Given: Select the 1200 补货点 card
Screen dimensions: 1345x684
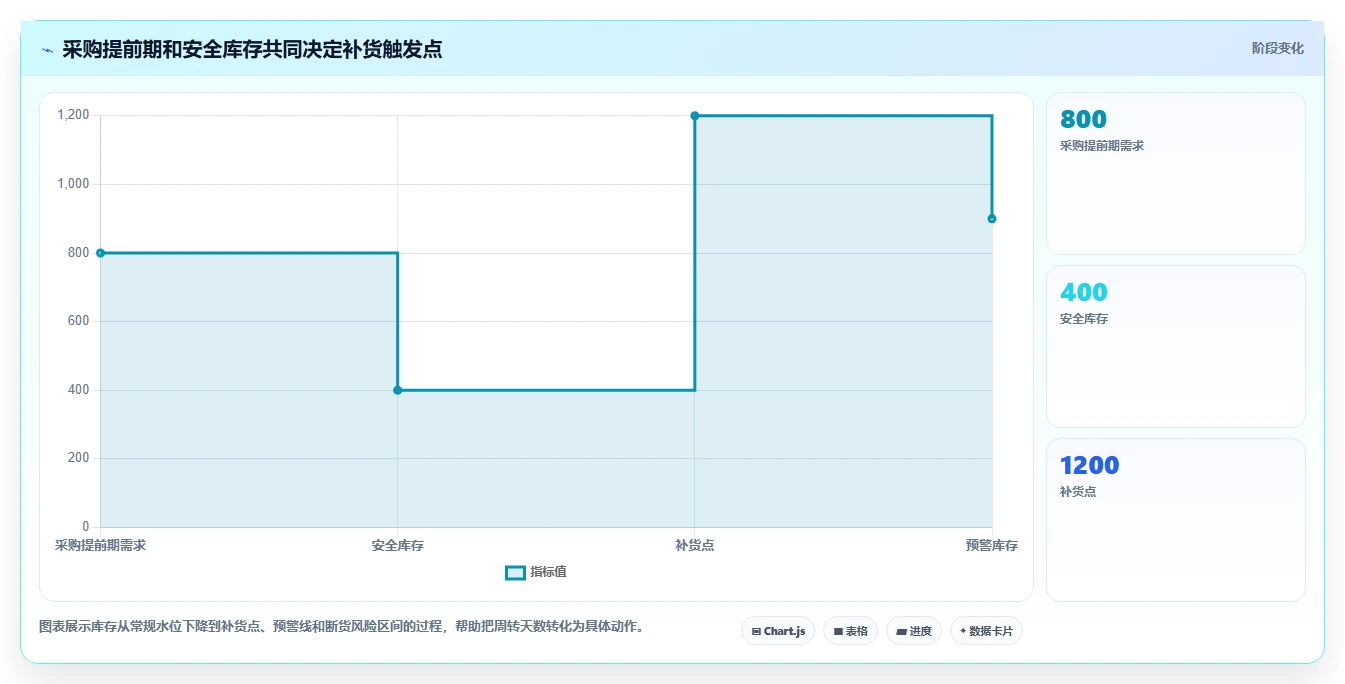Looking at the screenshot, I should 1176,520.
